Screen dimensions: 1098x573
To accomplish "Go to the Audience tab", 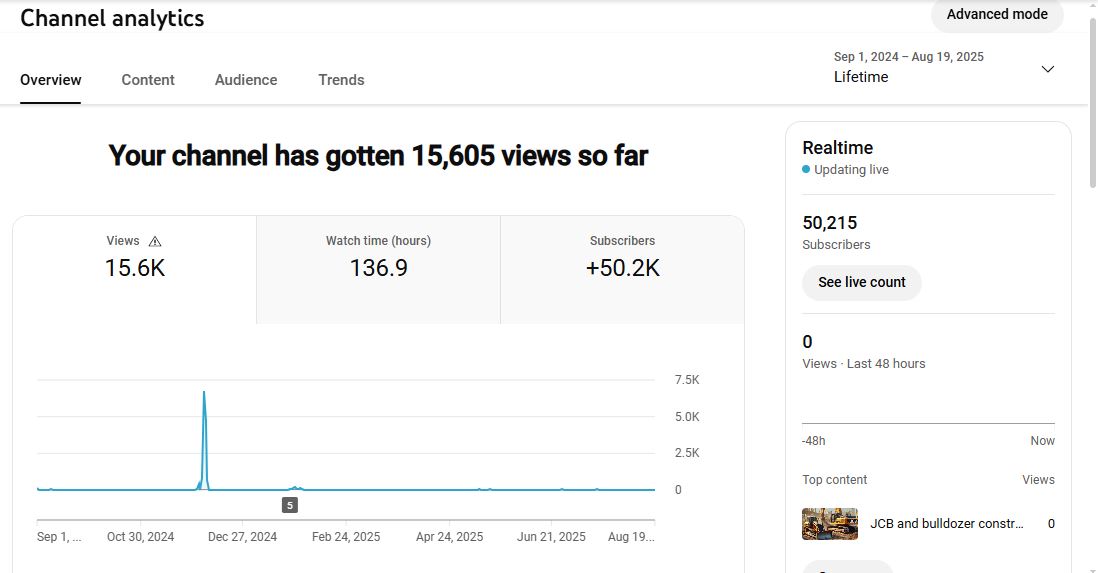I will click(246, 80).
